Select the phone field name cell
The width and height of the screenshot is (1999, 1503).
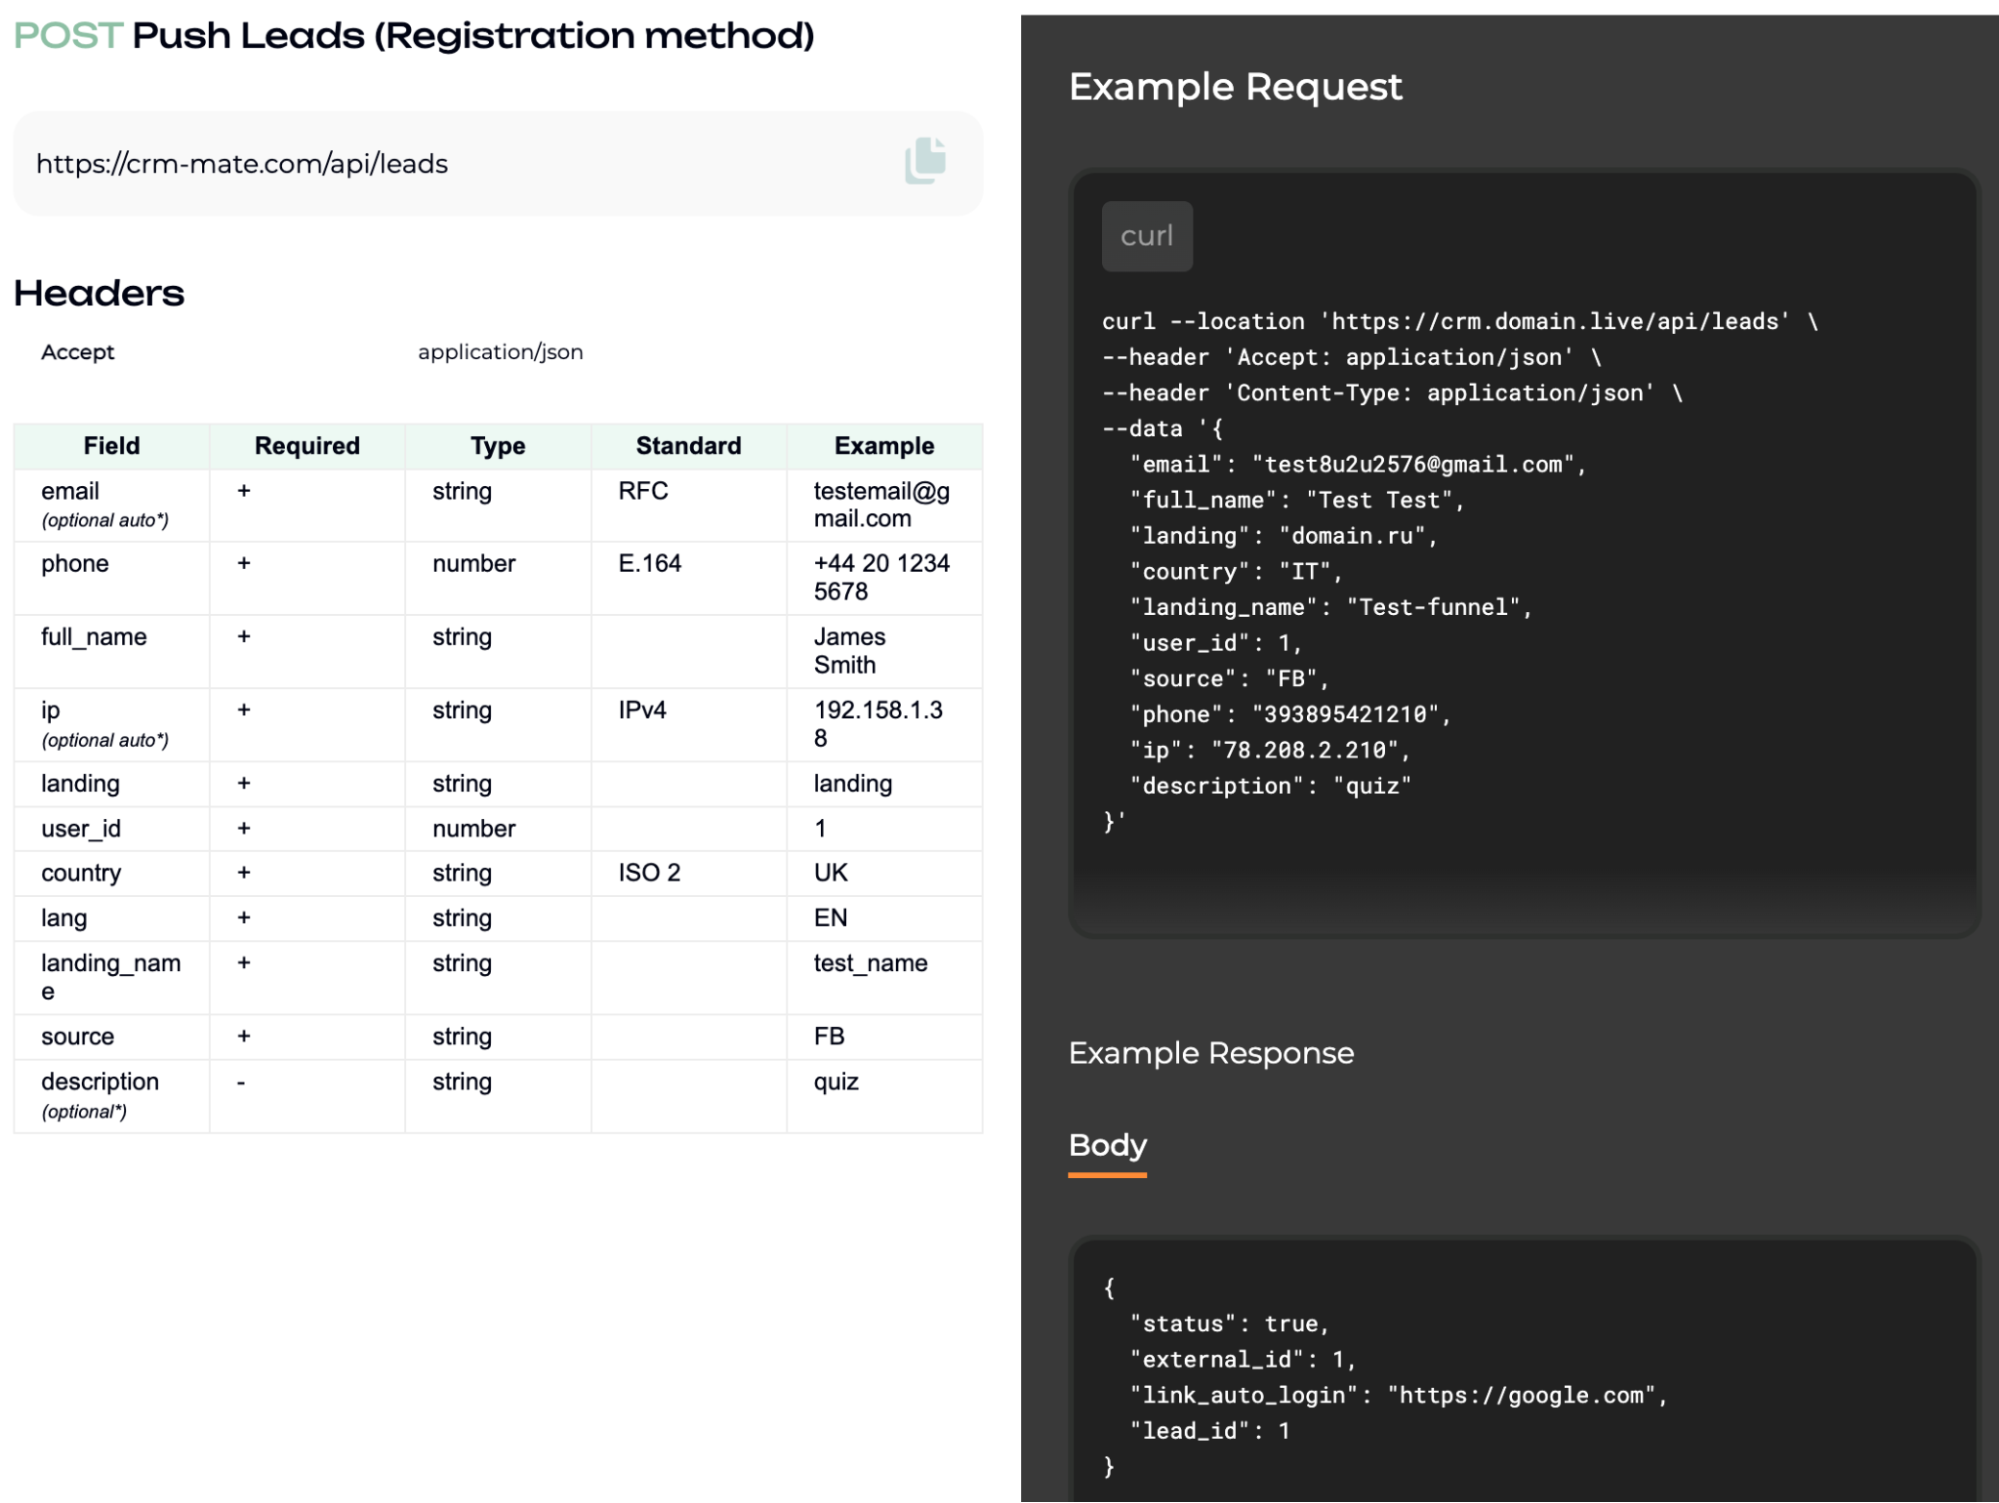coord(75,564)
